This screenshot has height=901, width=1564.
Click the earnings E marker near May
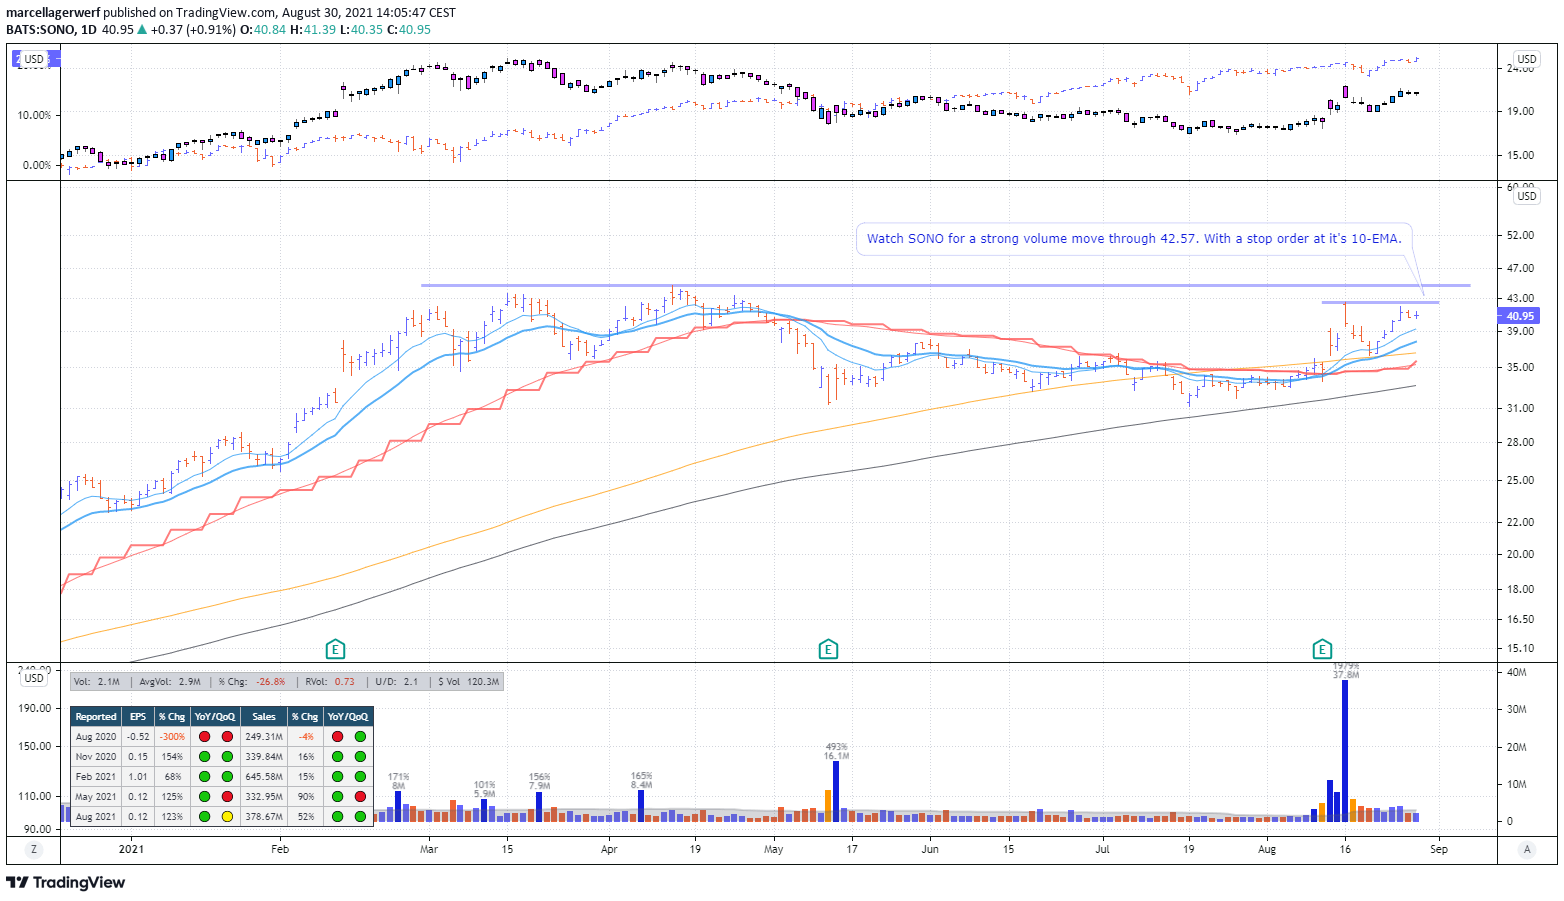pyautogui.click(x=828, y=649)
